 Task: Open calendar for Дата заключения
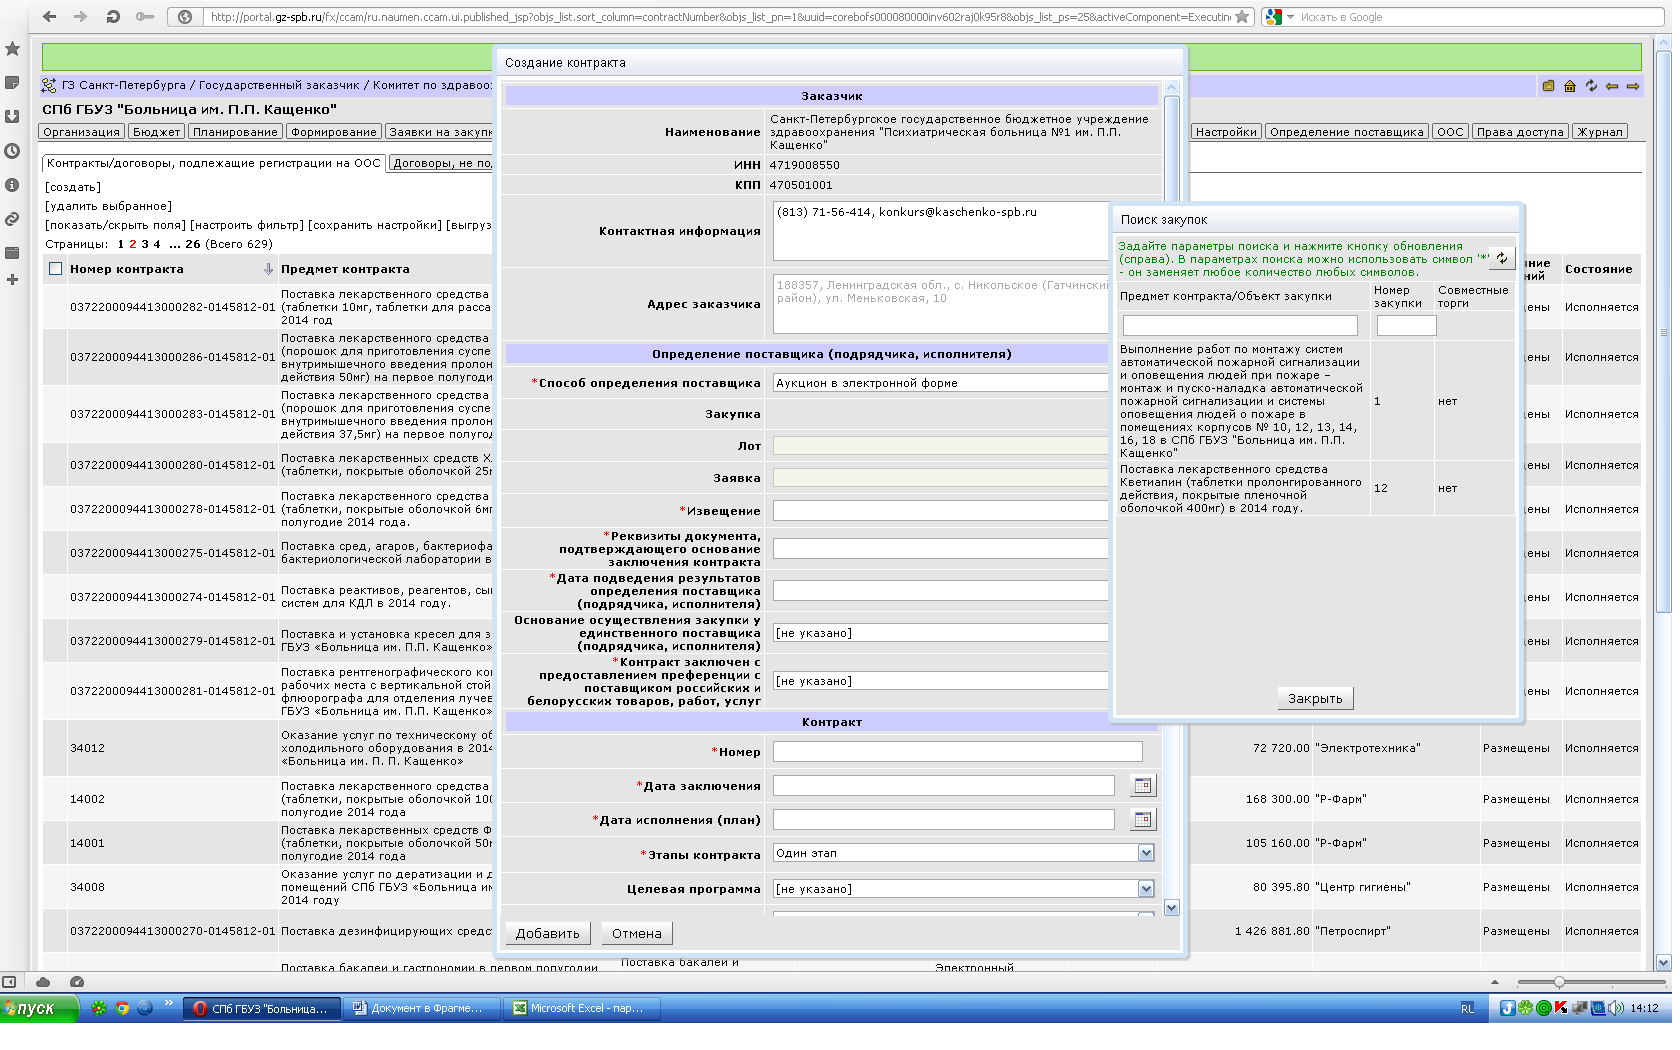[x=1143, y=786]
